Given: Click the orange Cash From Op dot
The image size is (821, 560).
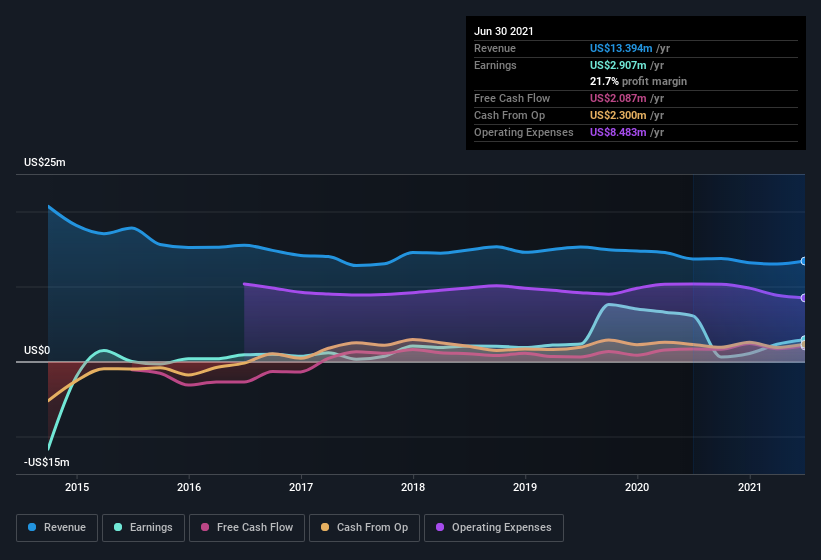Looking at the screenshot, I should click(x=325, y=528).
